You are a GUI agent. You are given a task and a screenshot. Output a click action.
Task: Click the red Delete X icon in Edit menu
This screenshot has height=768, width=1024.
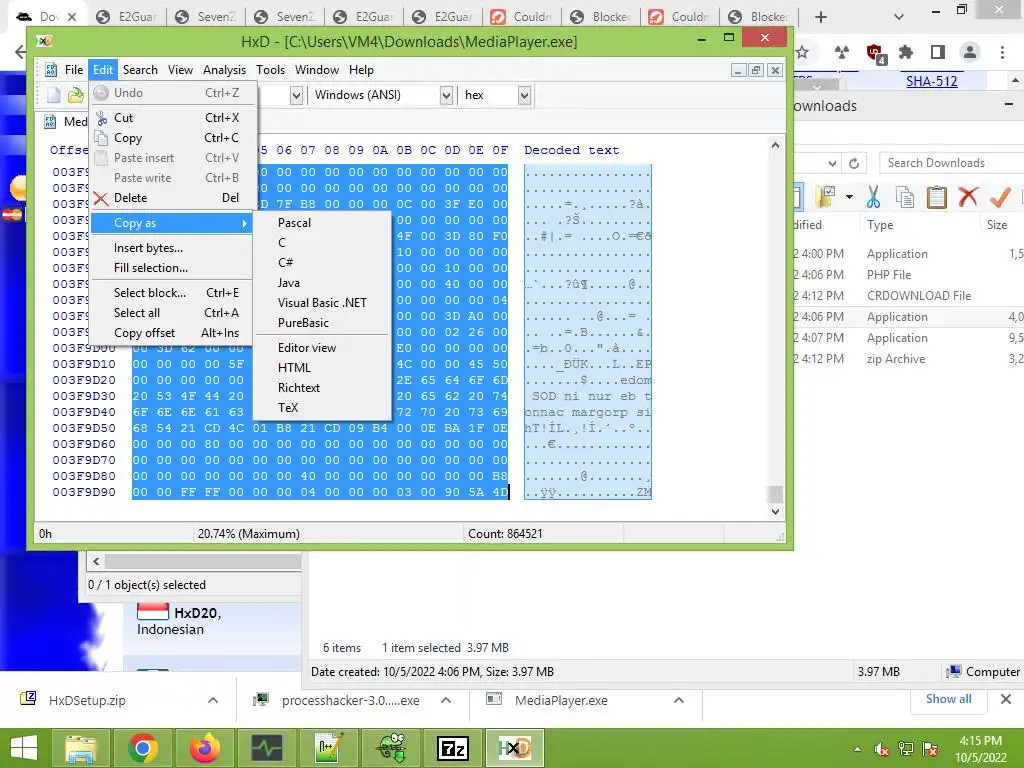(101, 198)
